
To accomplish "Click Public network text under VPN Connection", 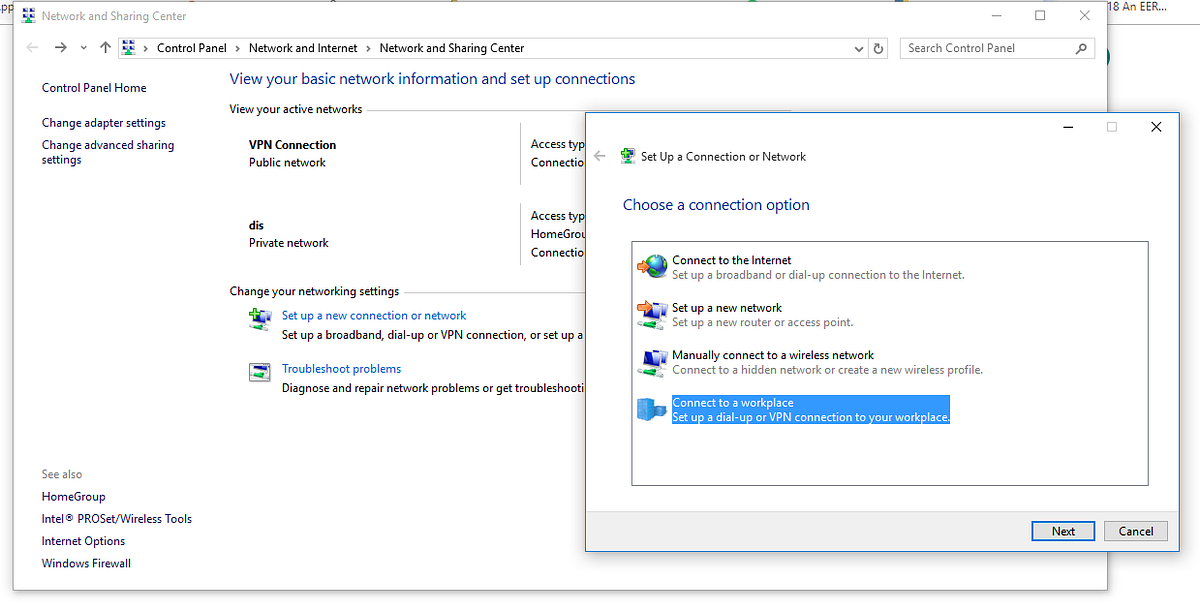I will [287, 162].
